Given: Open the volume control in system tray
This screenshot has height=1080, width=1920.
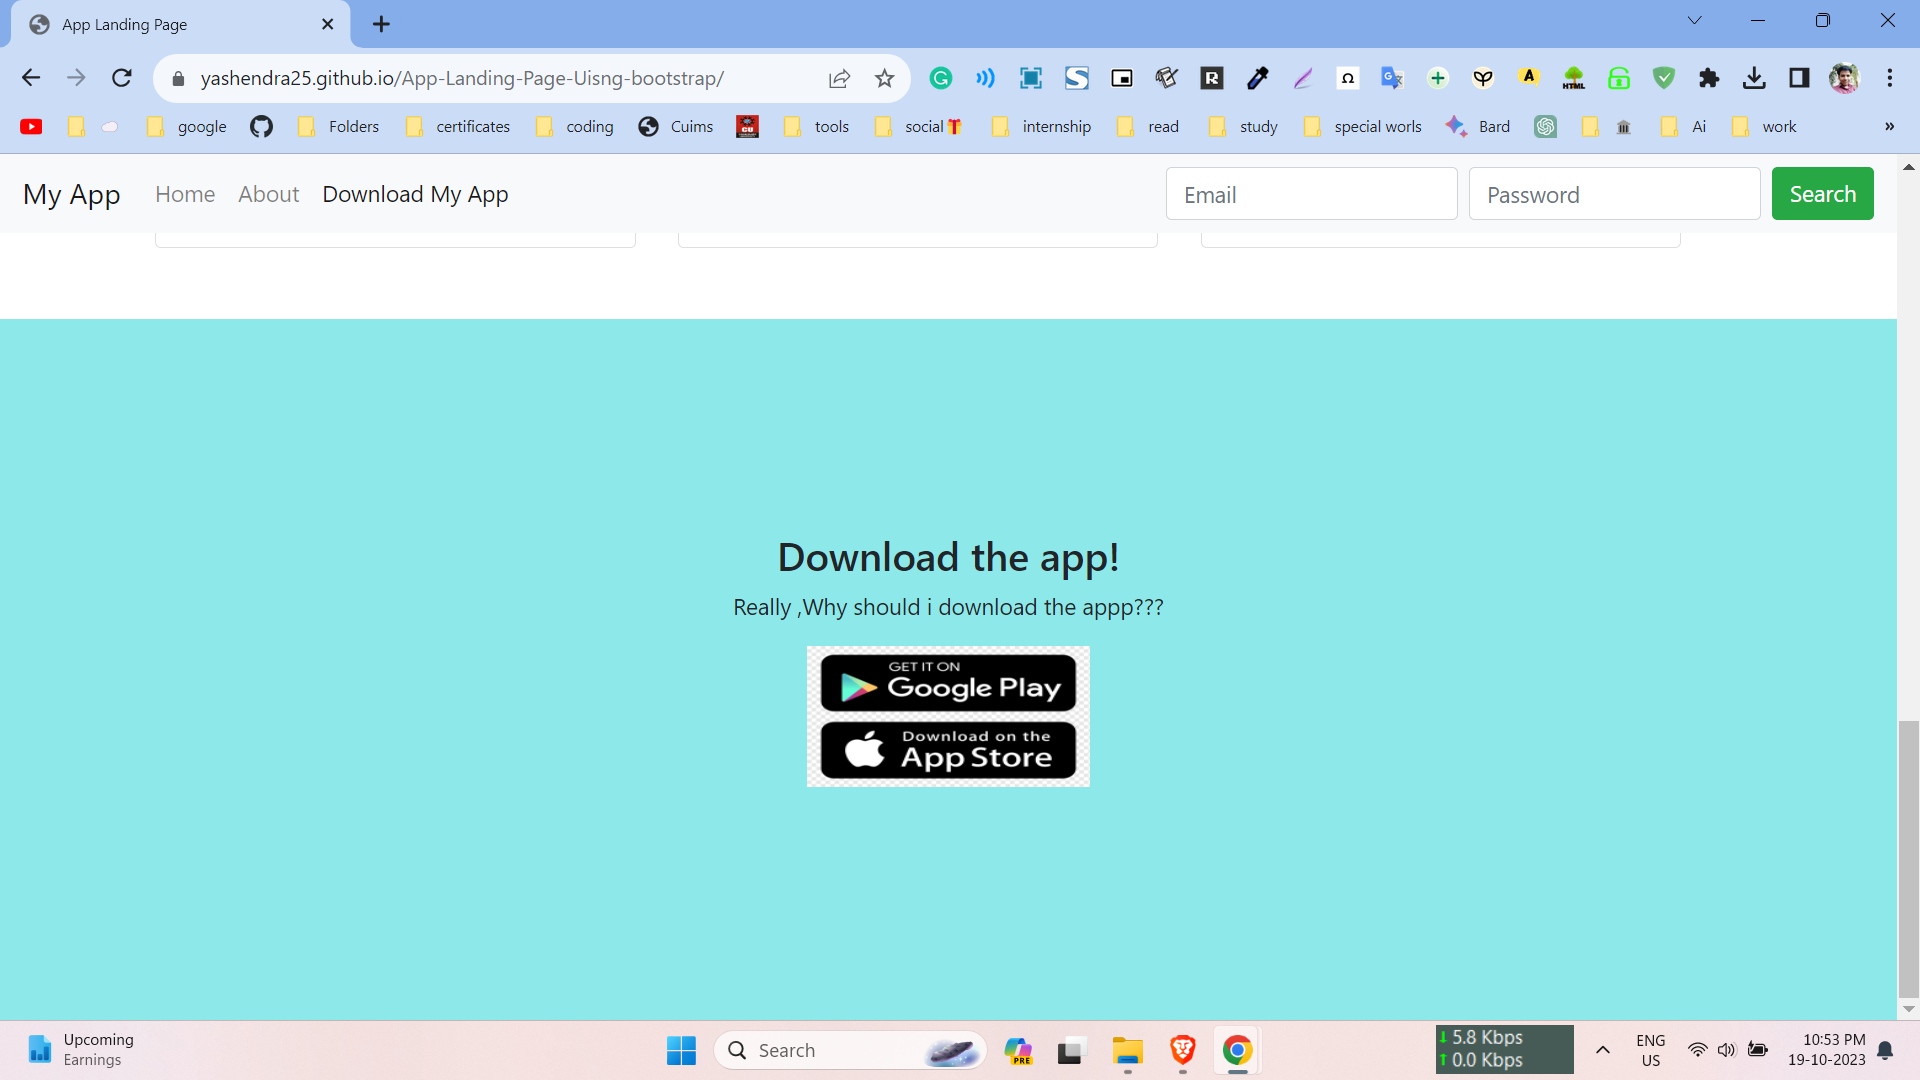Looking at the screenshot, I should 1727,1050.
